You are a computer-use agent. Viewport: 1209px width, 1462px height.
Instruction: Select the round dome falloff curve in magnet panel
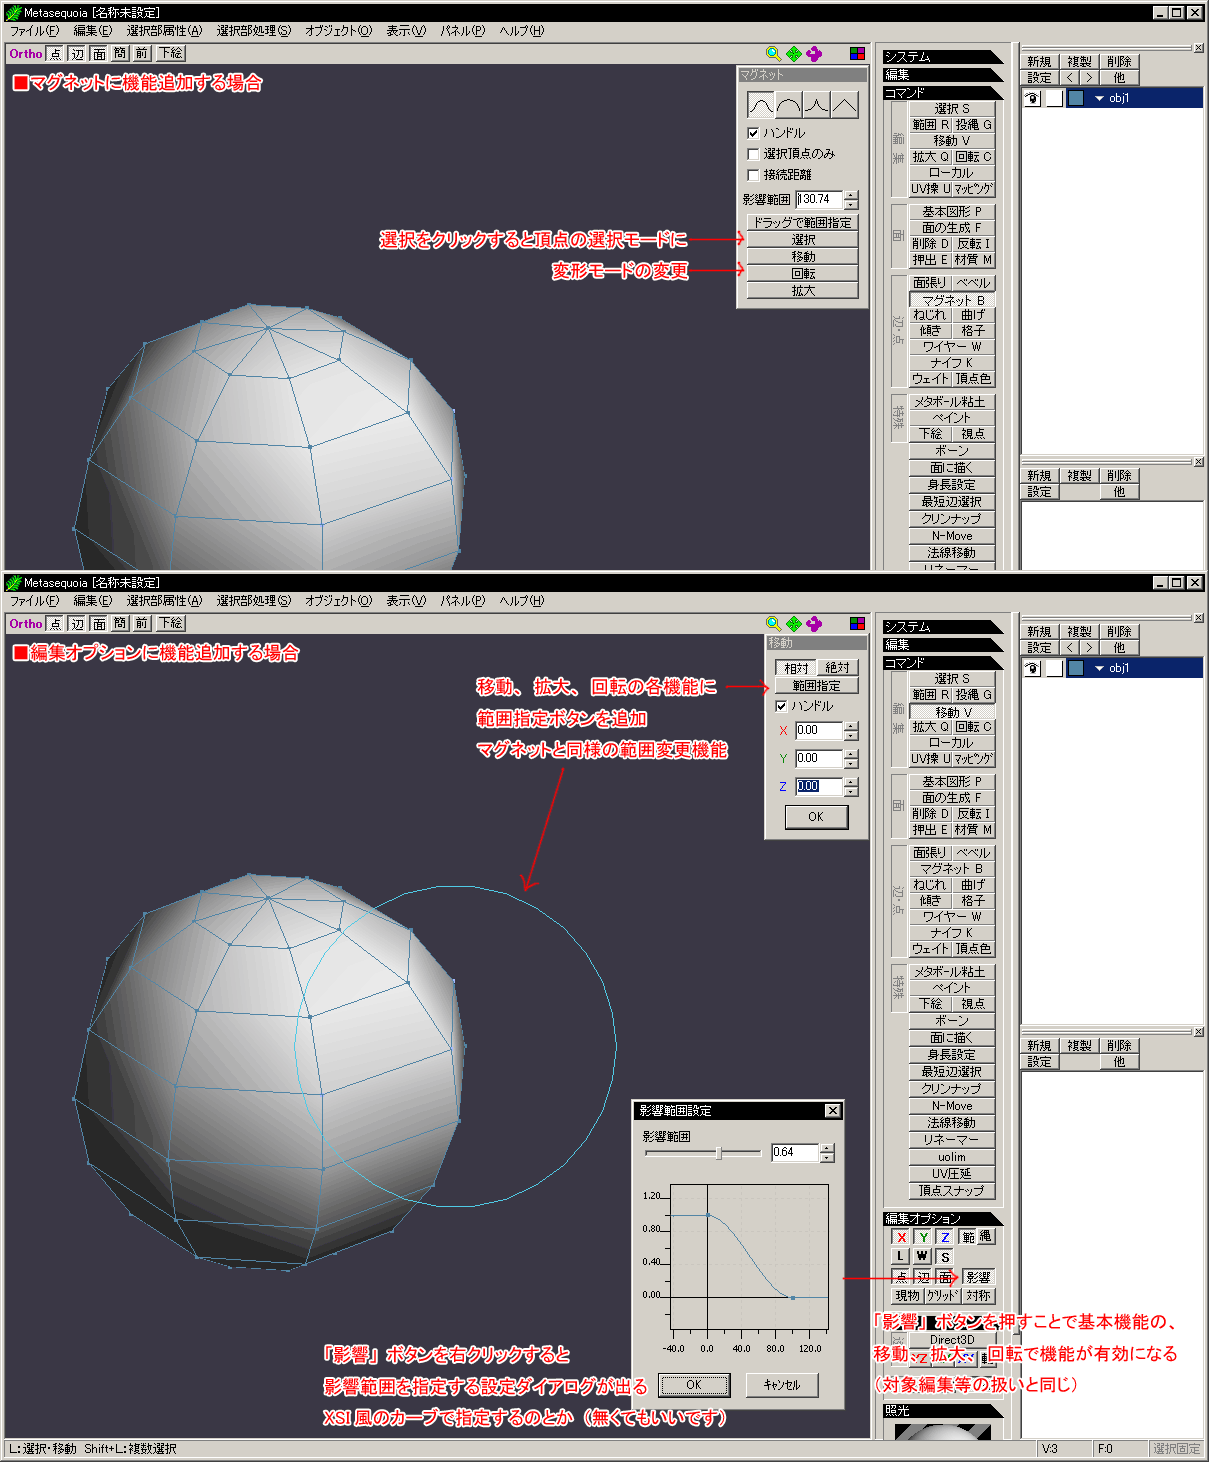pos(789,104)
